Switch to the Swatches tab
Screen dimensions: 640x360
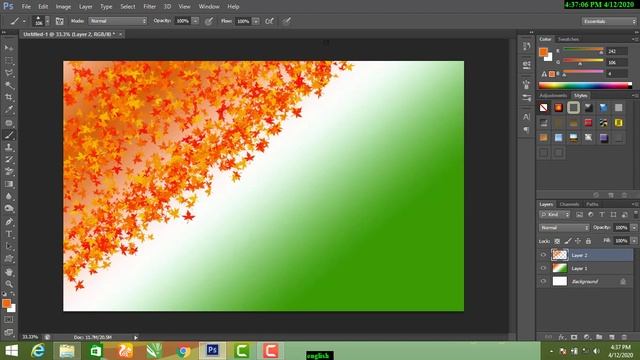[568, 39]
